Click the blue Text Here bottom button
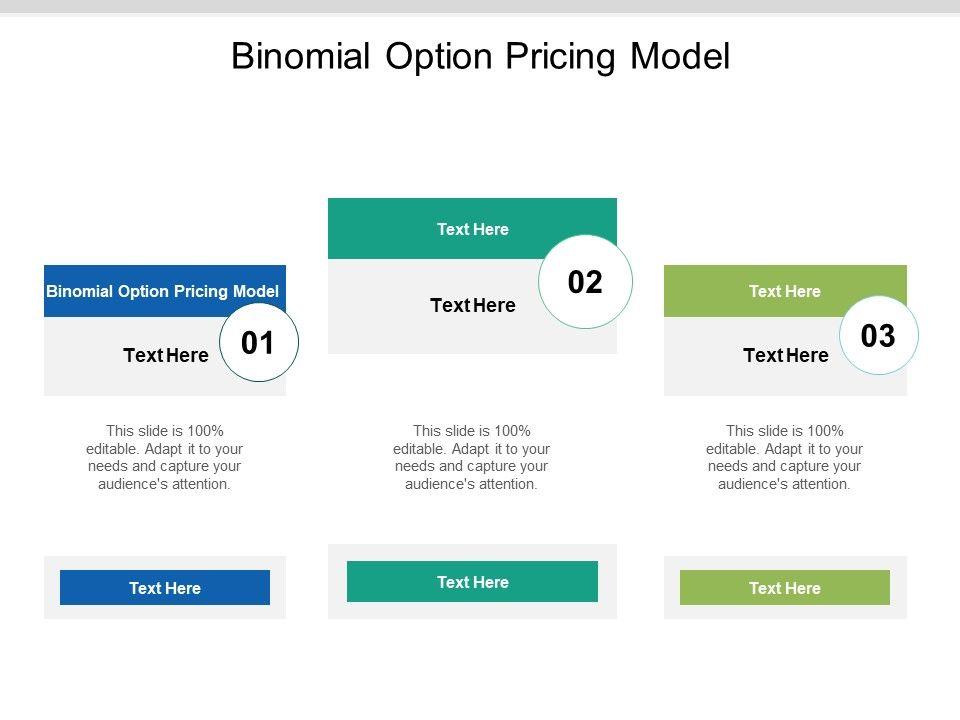Viewport: 960px width, 720px height. point(165,588)
